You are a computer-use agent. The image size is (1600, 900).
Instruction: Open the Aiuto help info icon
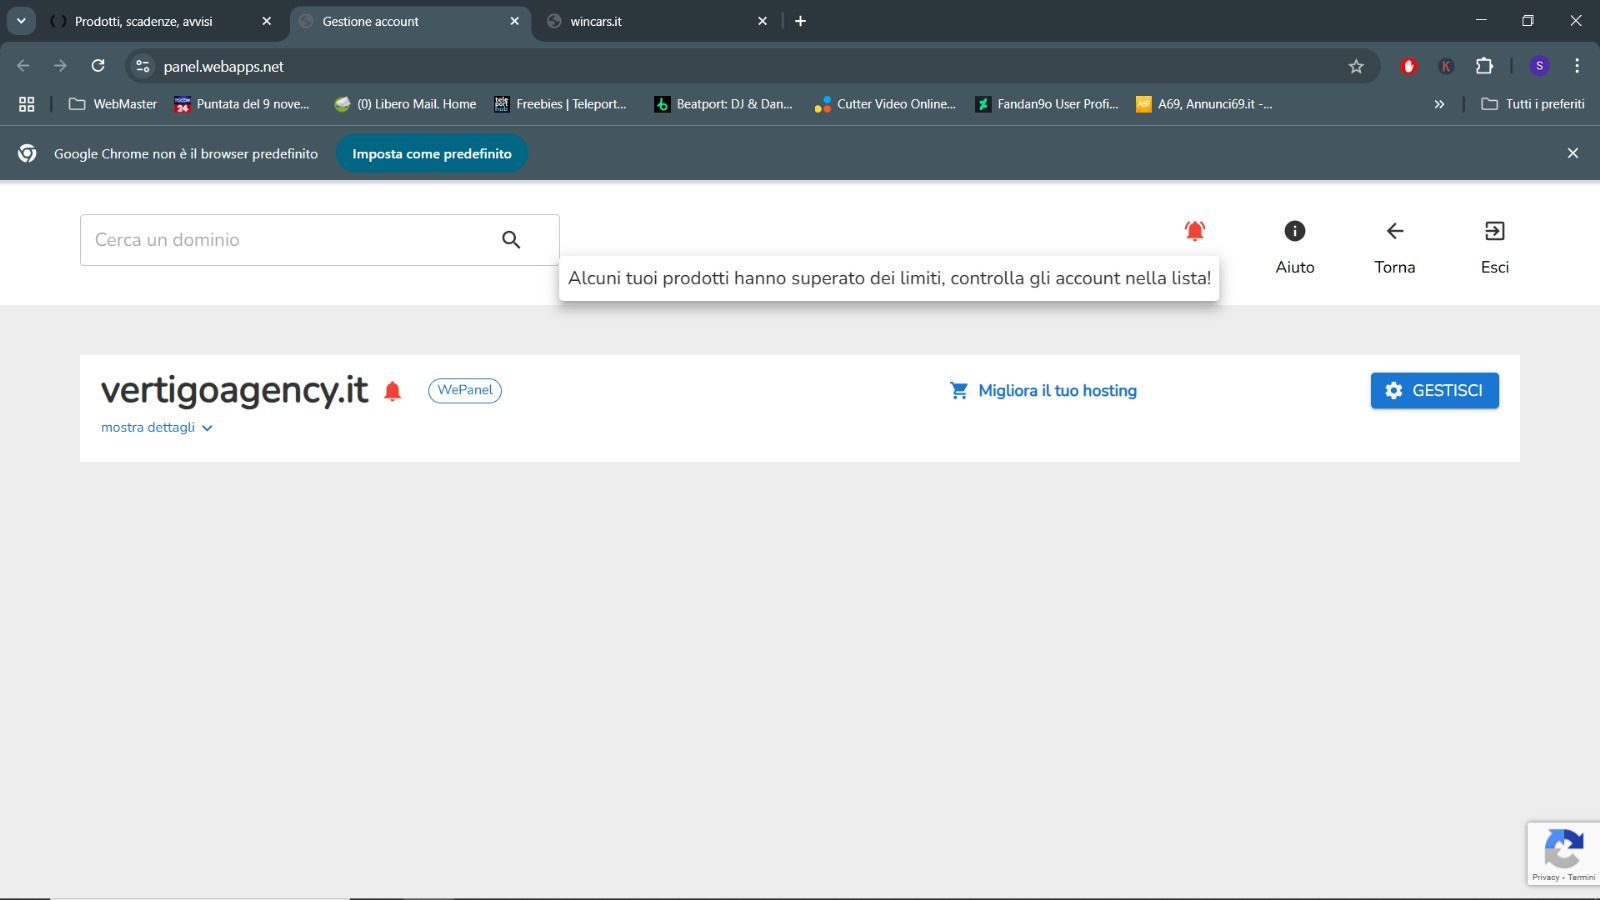click(x=1295, y=231)
